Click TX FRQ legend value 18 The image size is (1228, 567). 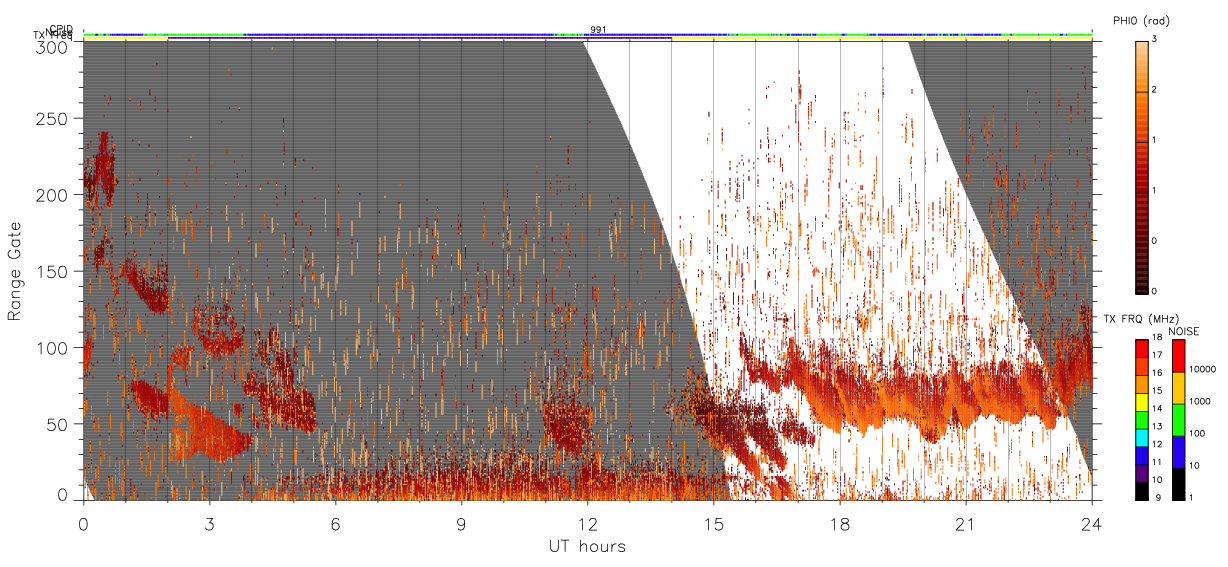click(1157, 337)
